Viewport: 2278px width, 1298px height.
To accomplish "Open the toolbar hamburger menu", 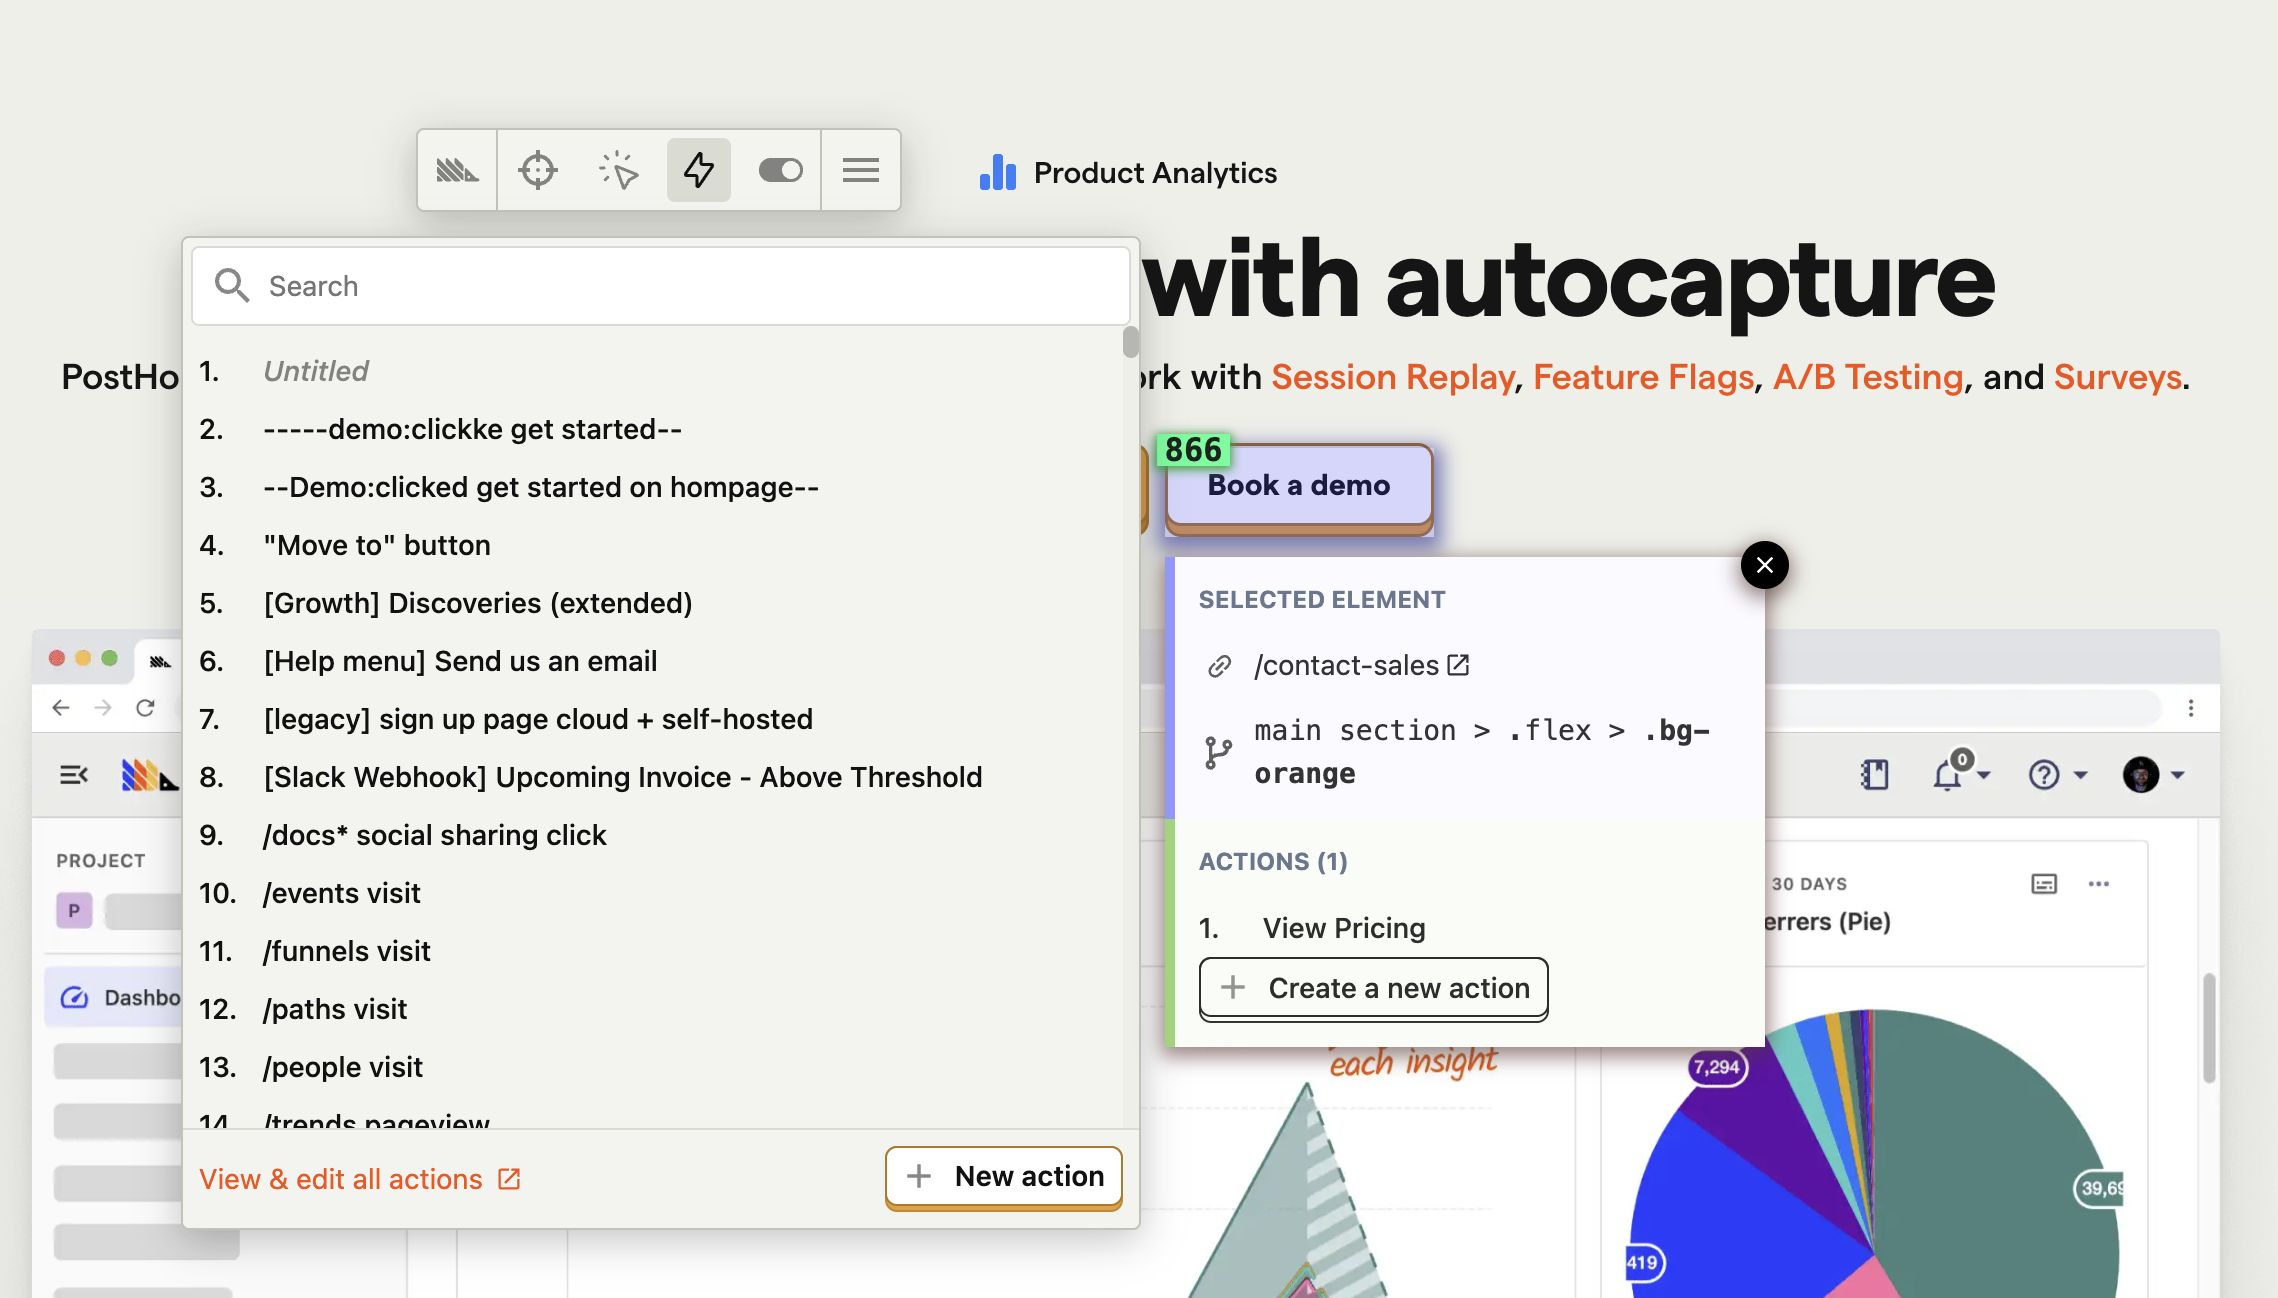I will click(x=861, y=170).
